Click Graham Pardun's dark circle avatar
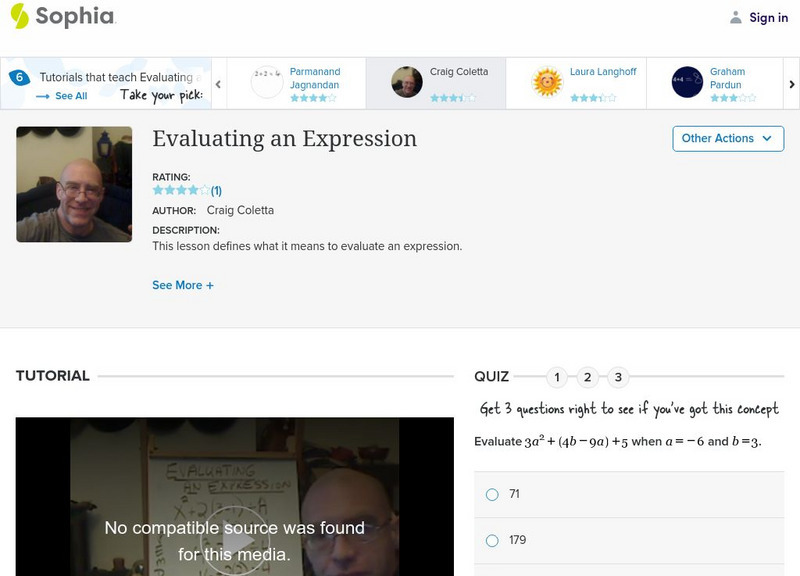Screen dimensions: 800x576 pos(687,82)
